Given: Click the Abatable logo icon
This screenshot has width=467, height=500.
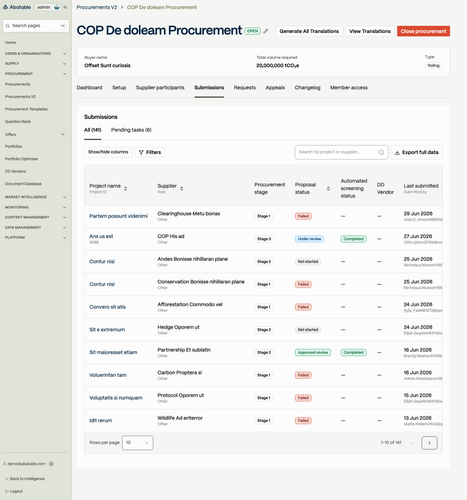Looking at the screenshot, I should point(5,7).
